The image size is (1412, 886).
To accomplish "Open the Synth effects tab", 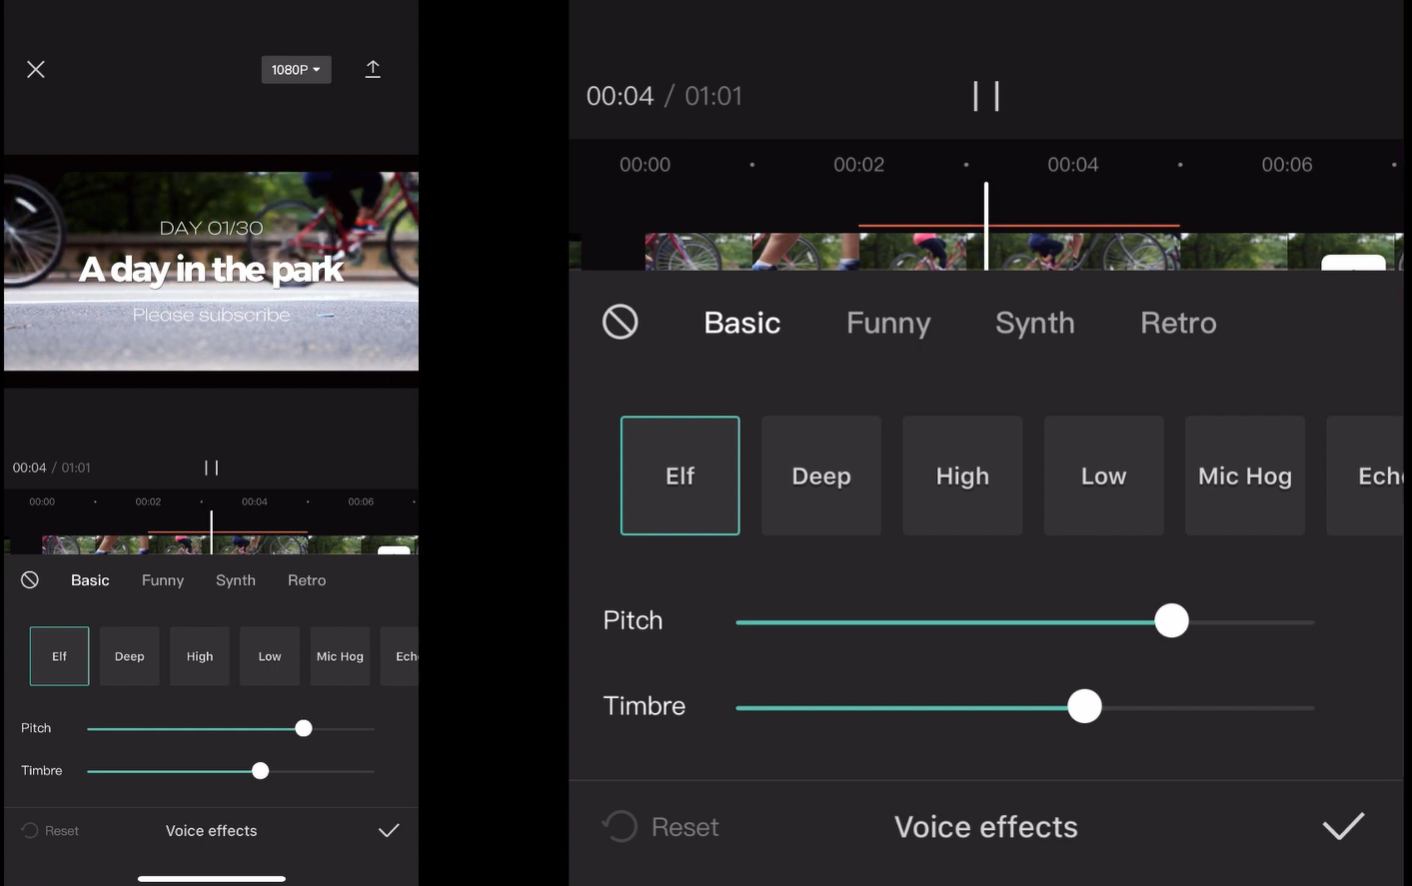I will click(1035, 322).
